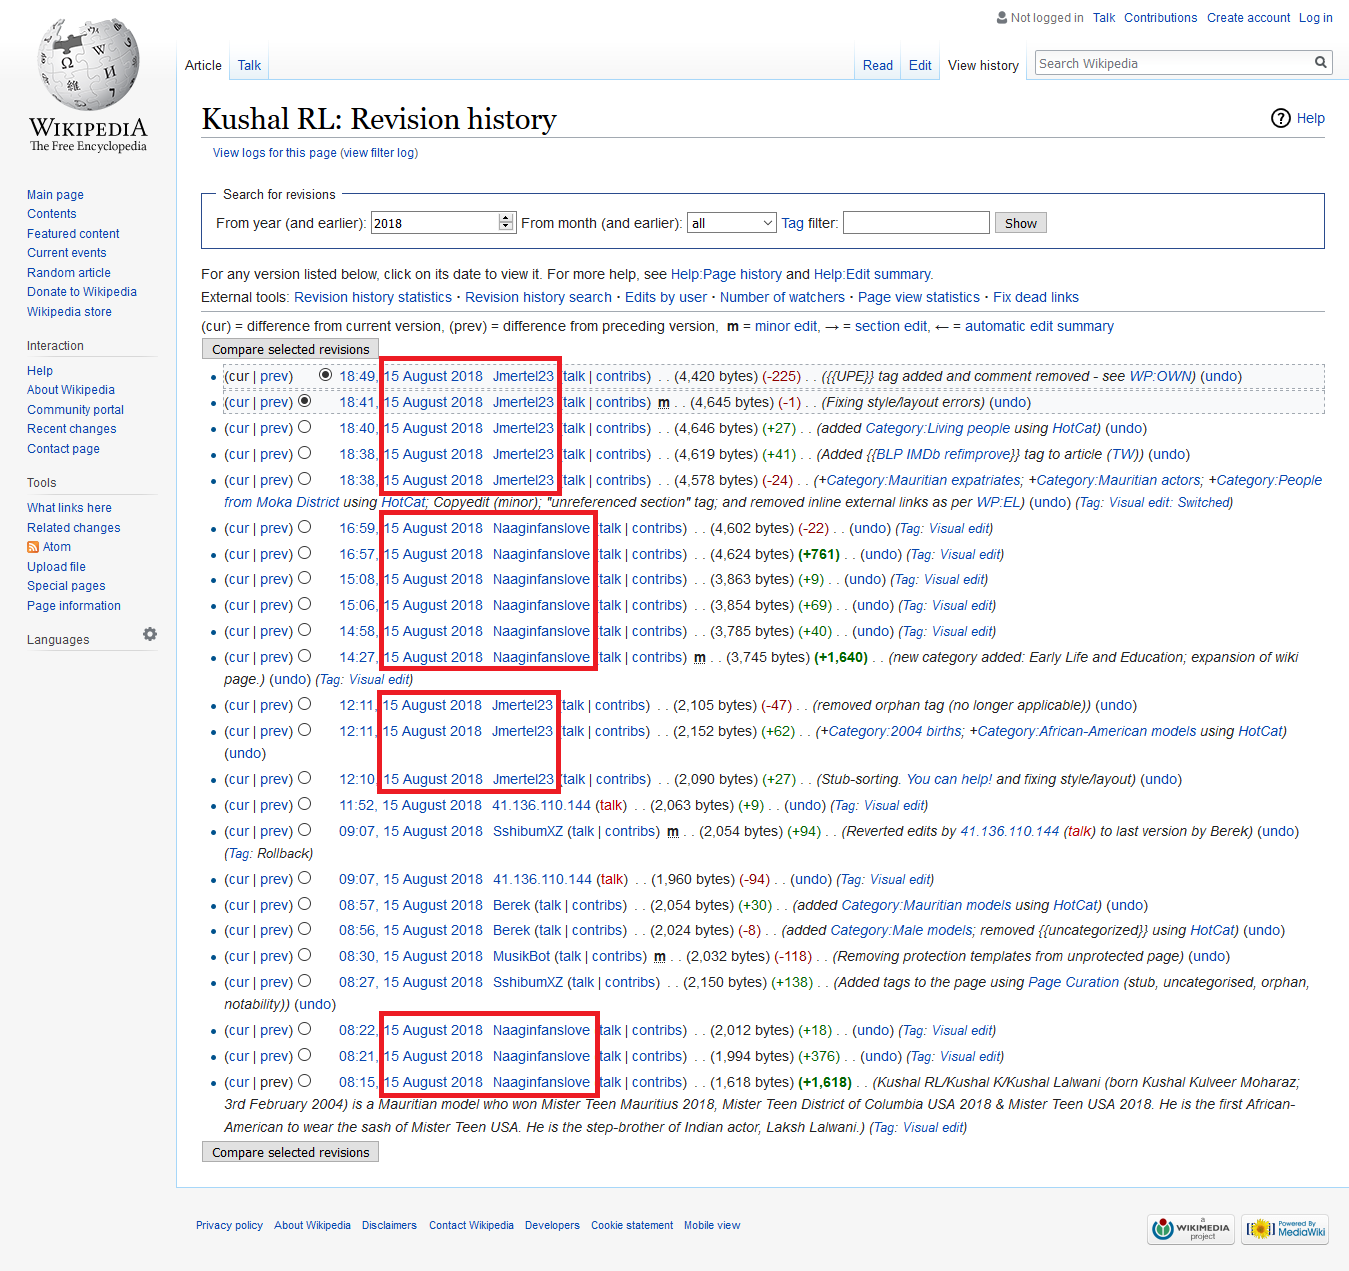Open the Languages settings gear icon

150,634
